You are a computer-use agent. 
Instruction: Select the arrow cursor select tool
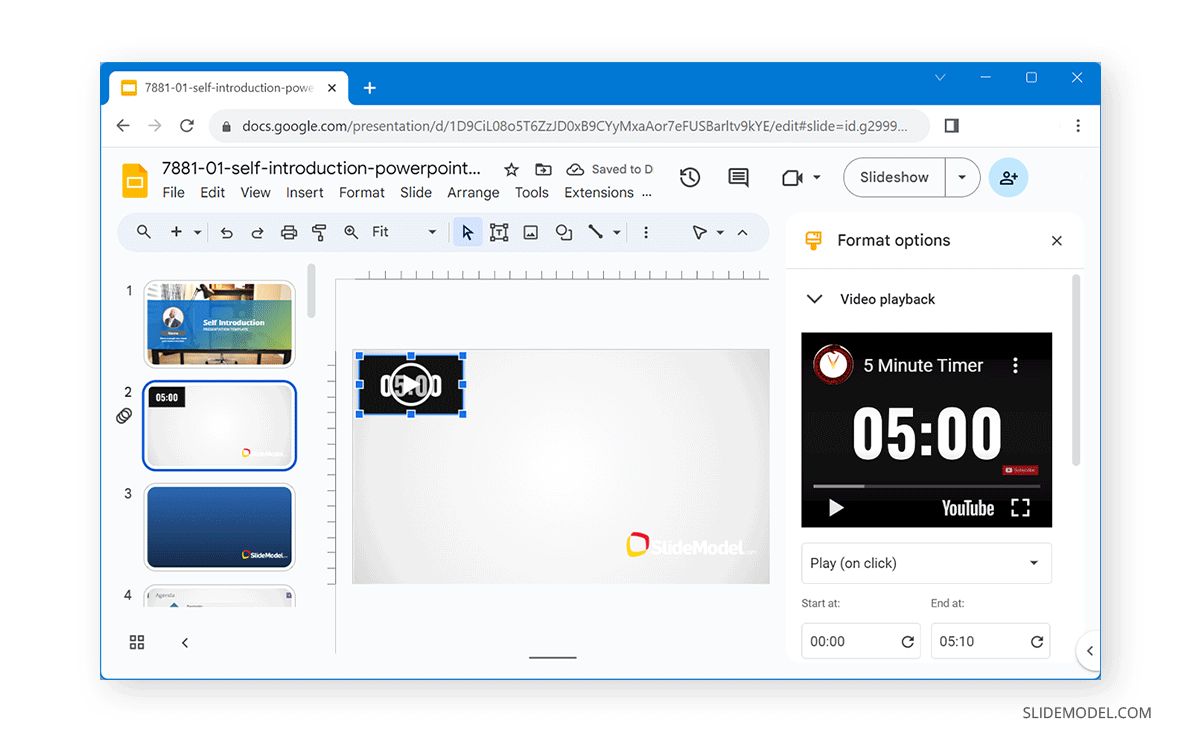click(x=467, y=232)
